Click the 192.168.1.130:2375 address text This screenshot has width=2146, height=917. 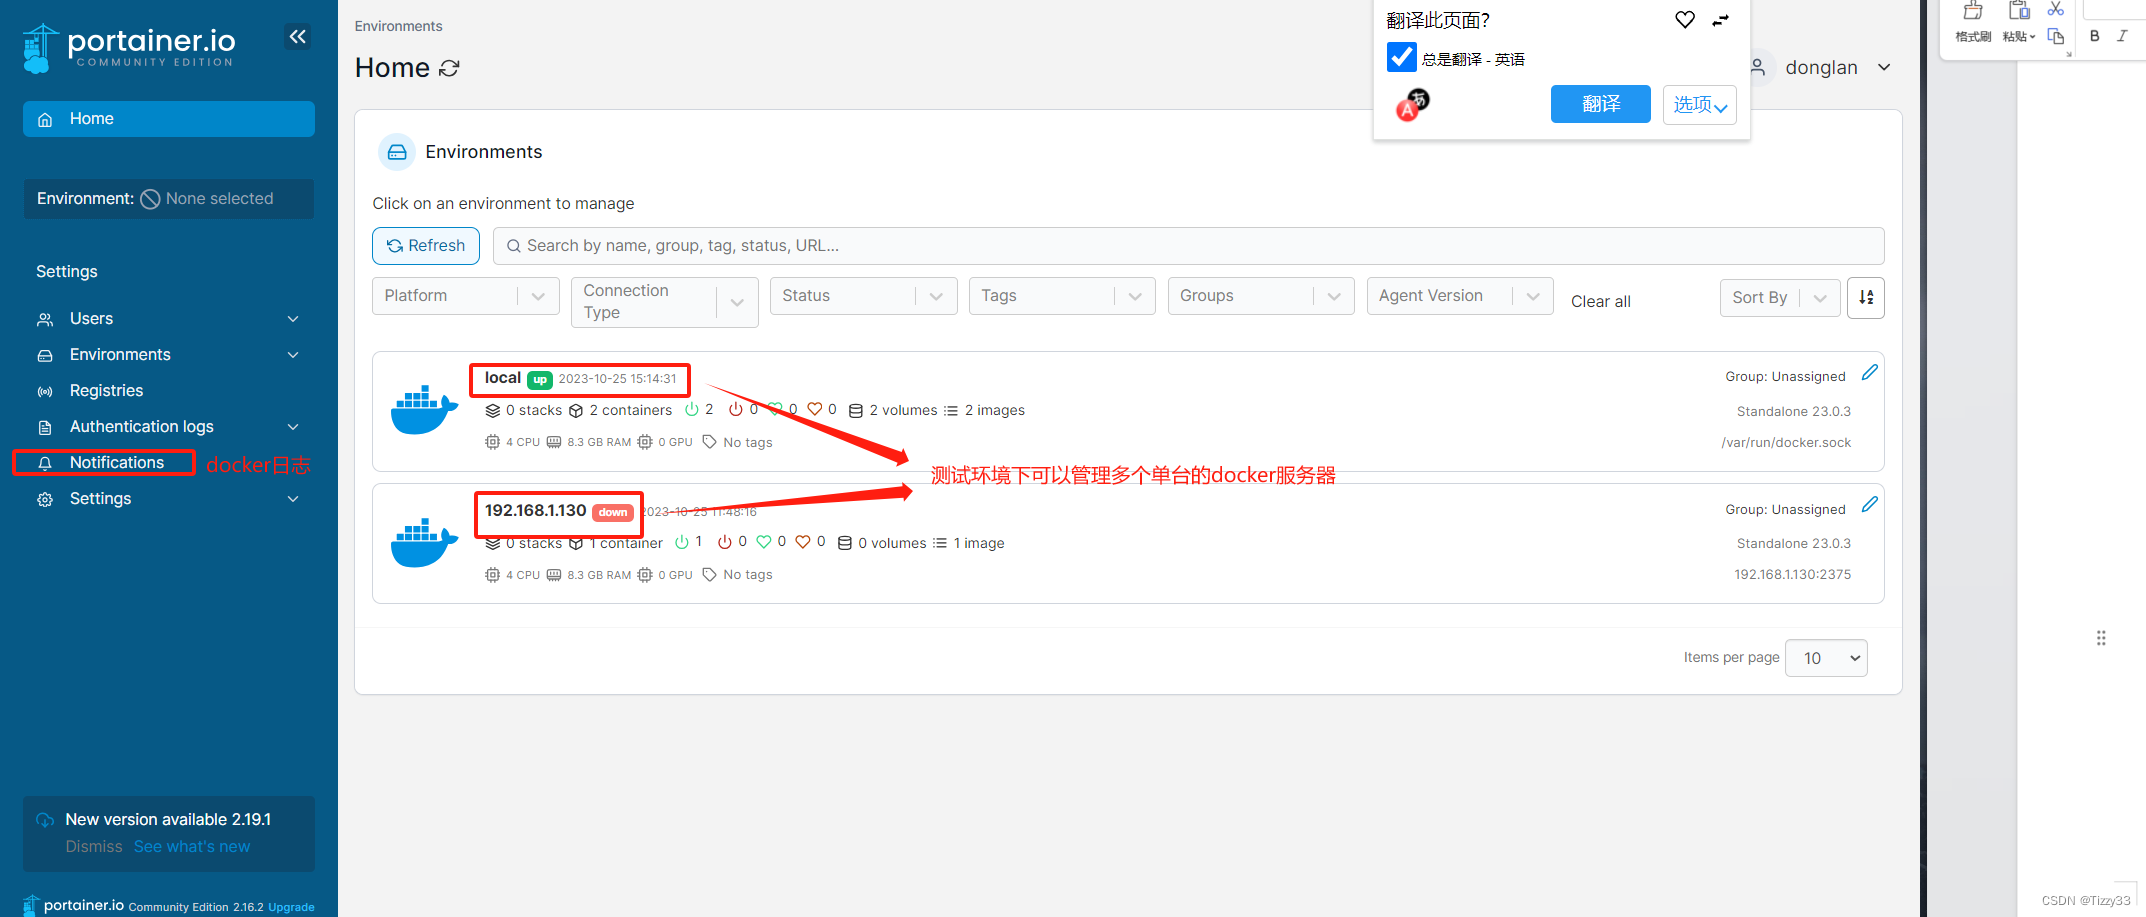1792,575
